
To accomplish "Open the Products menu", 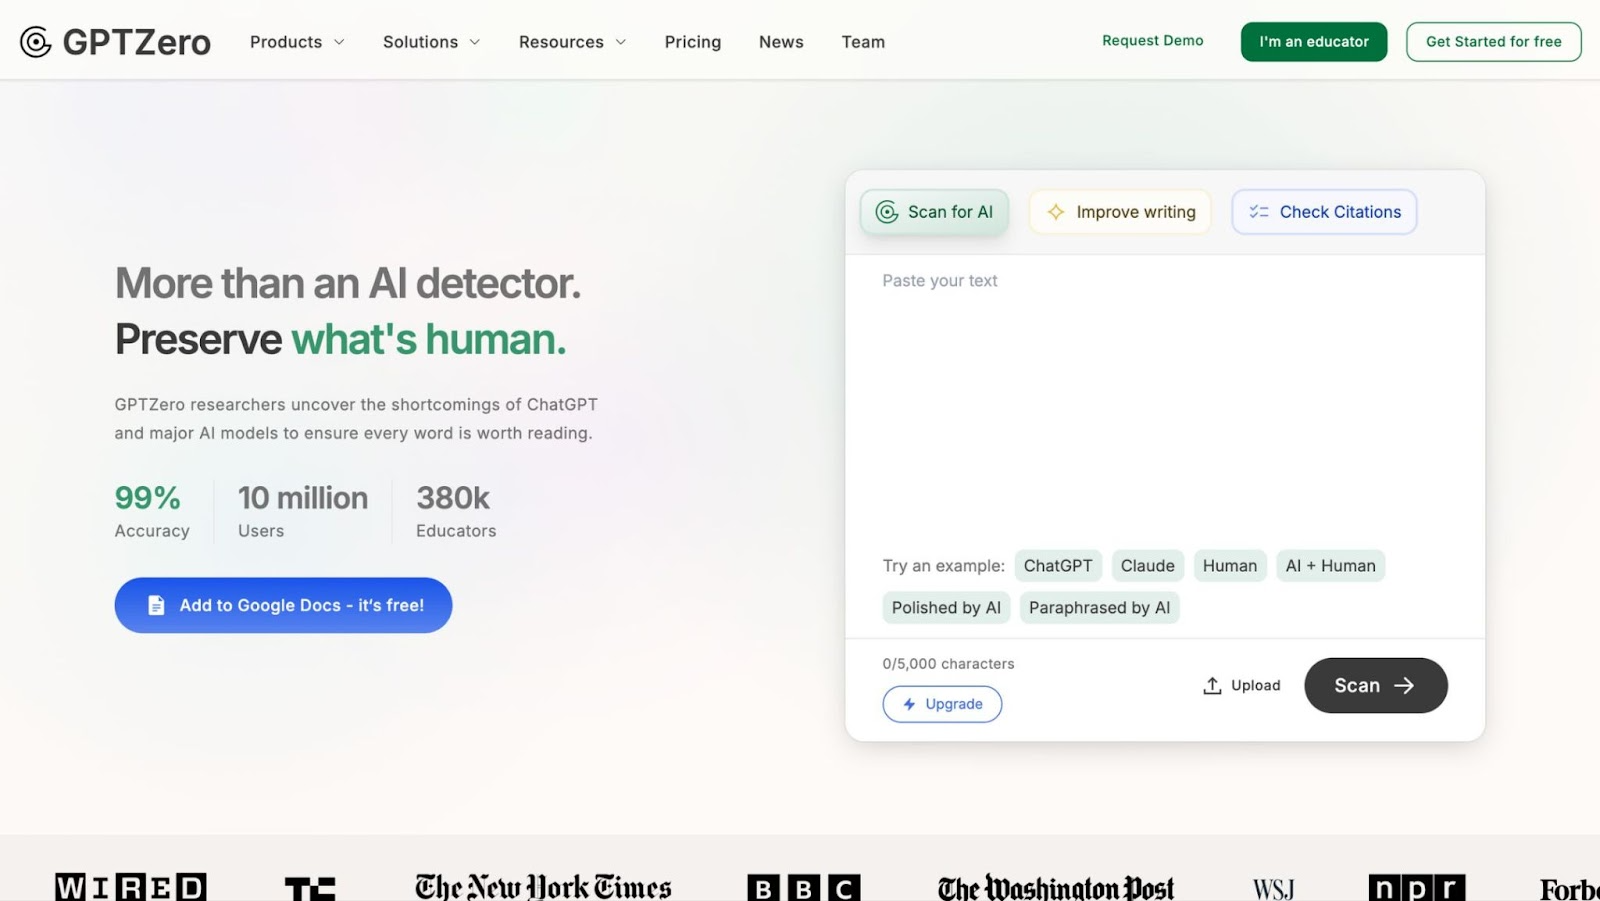I will pyautogui.click(x=297, y=42).
